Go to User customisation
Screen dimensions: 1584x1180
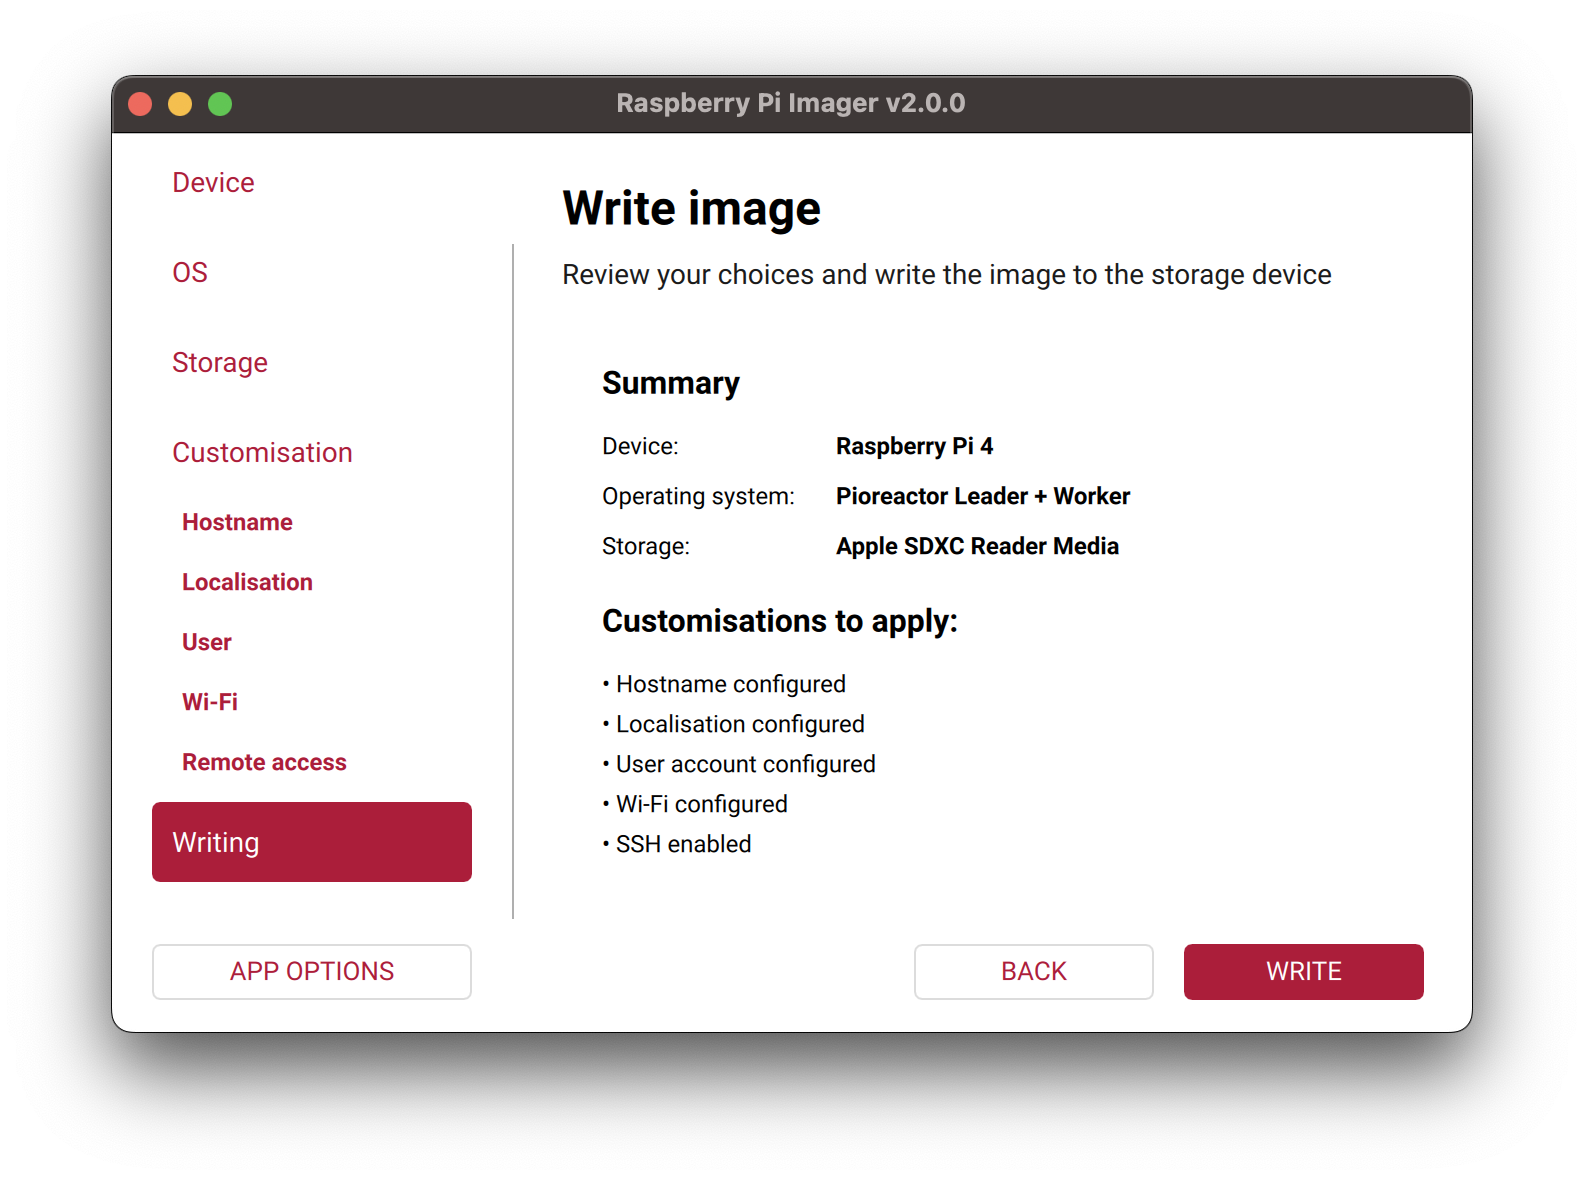pyautogui.click(x=207, y=642)
